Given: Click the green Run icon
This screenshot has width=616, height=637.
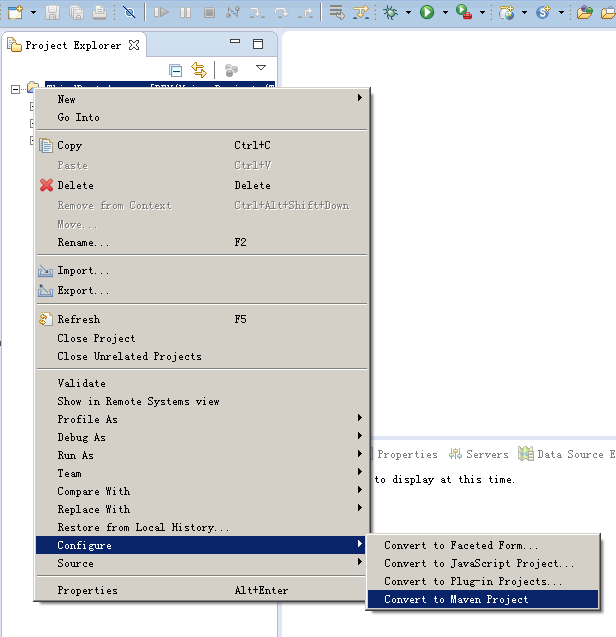Looking at the screenshot, I should click(x=427, y=13).
